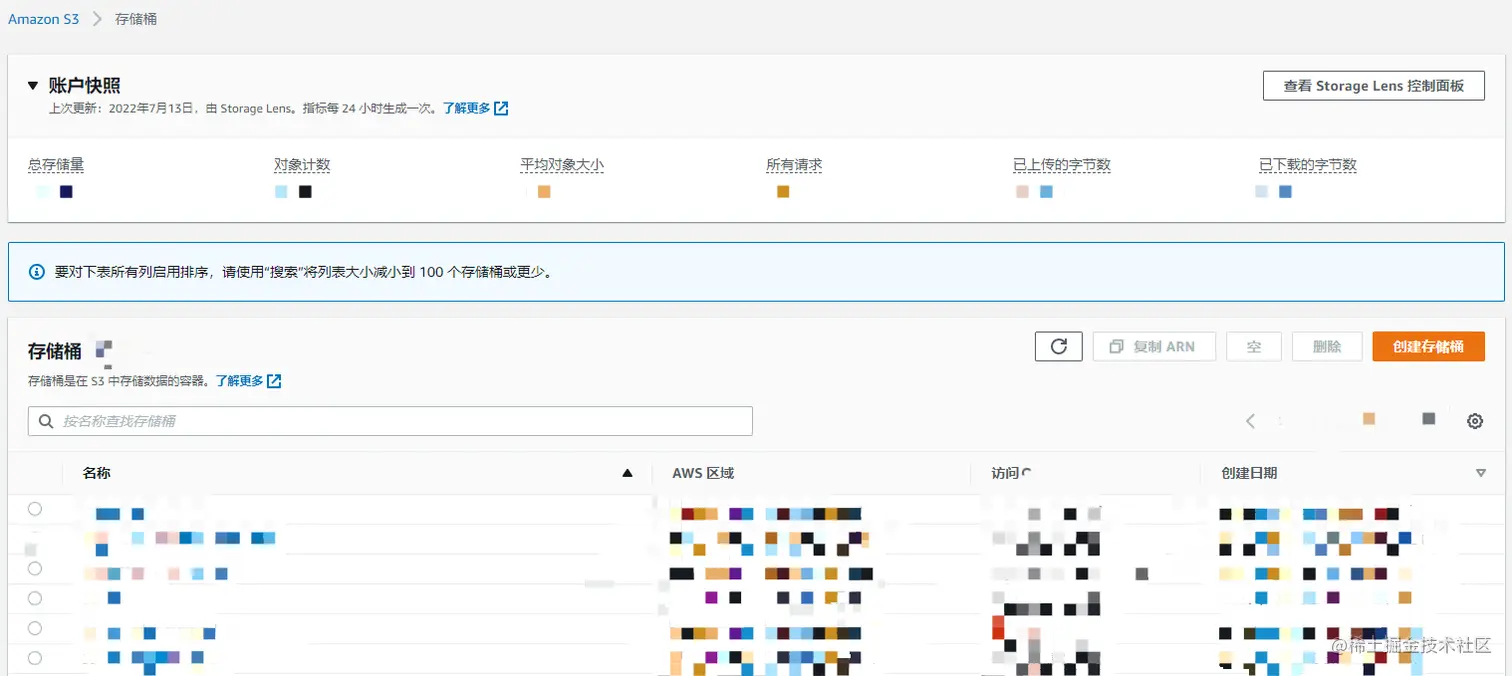Sort by 名称 column ascending arrow

[627, 473]
